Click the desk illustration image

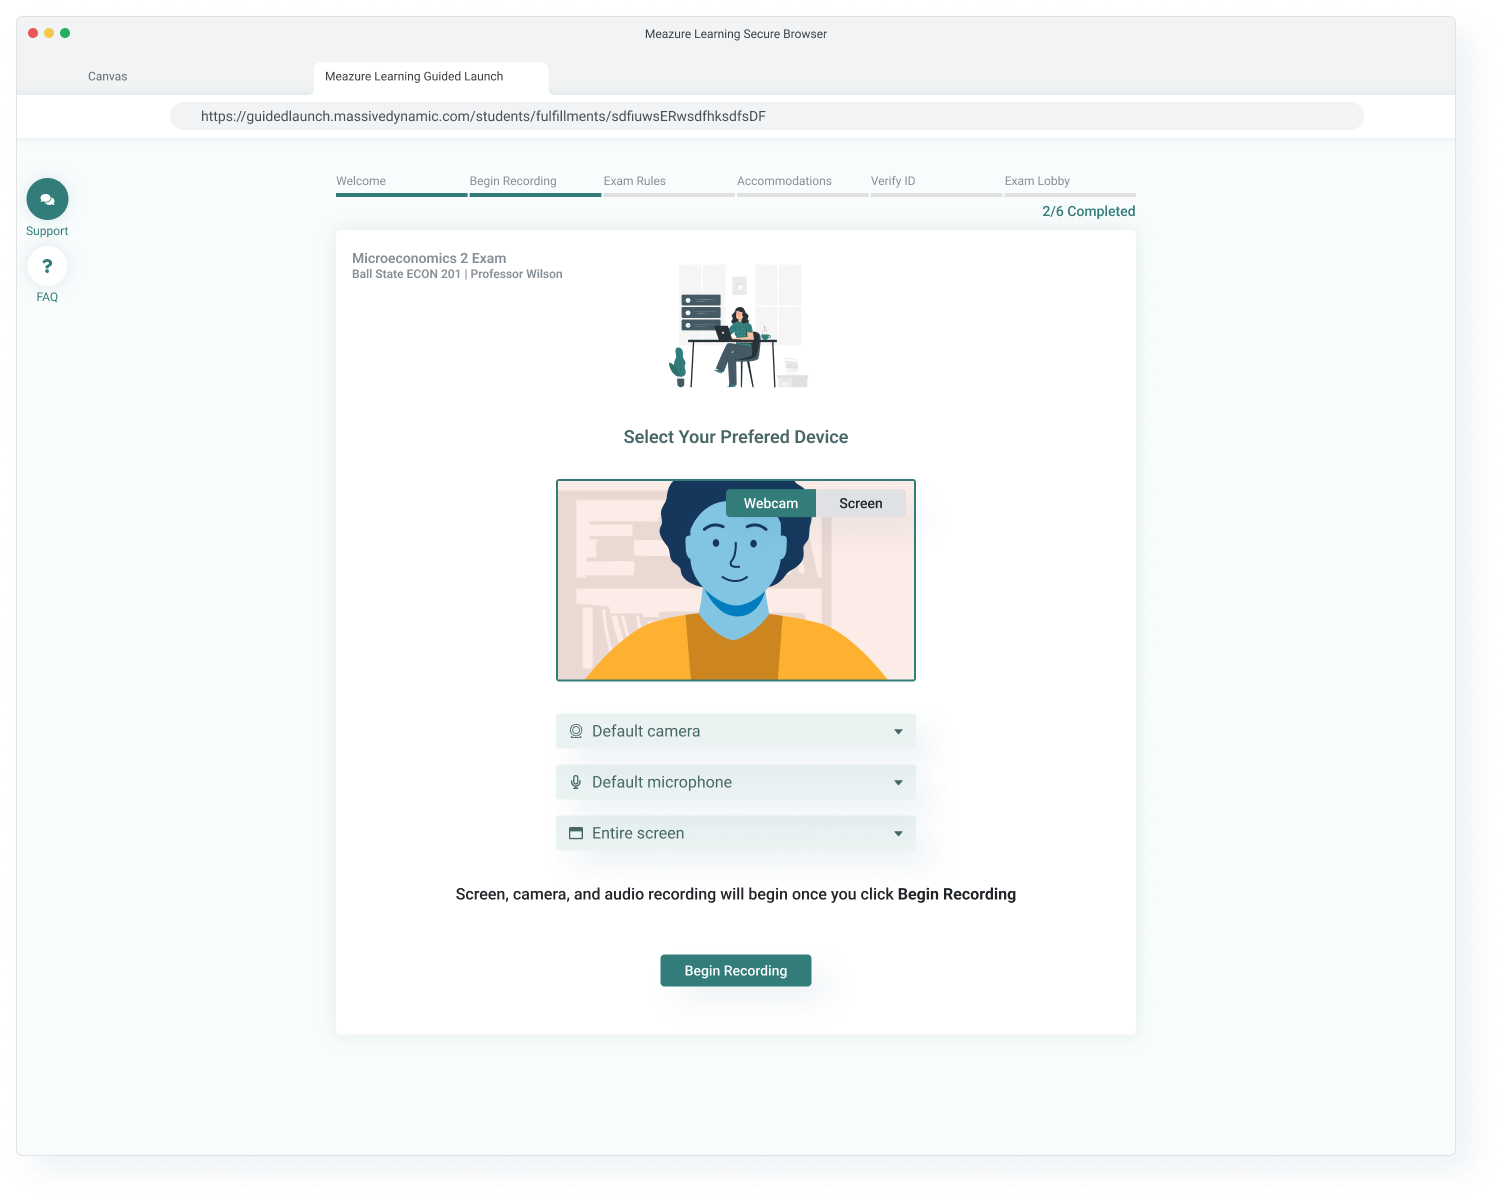(737, 326)
